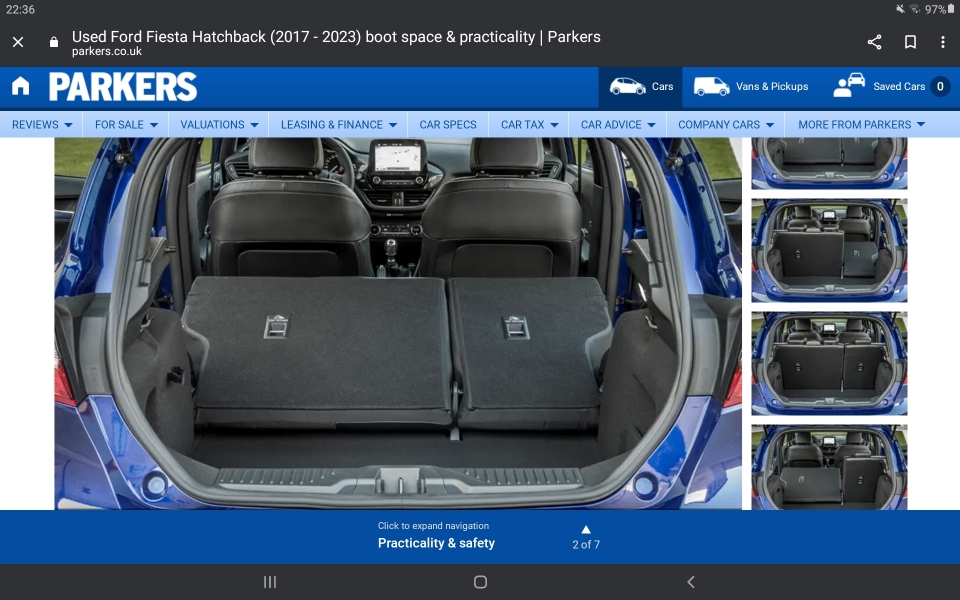Viewport: 960px width, 600px height.
Task: Bookmark this Parkers page
Action: click(x=910, y=42)
